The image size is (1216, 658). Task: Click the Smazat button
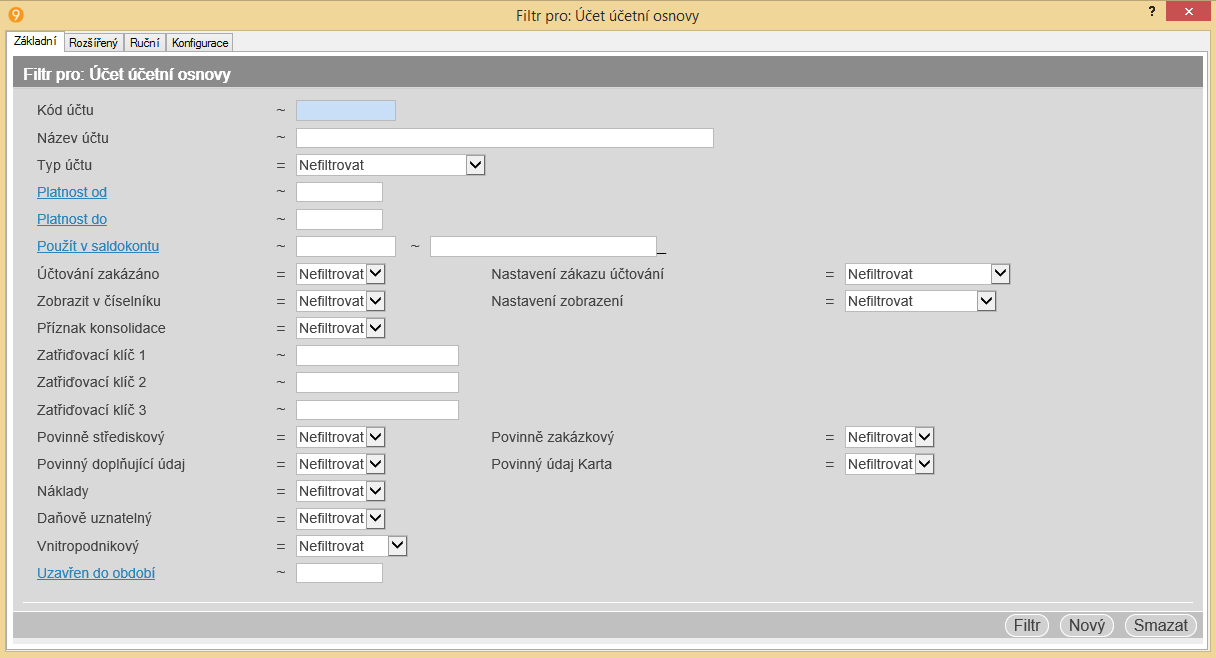(1161, 625)
